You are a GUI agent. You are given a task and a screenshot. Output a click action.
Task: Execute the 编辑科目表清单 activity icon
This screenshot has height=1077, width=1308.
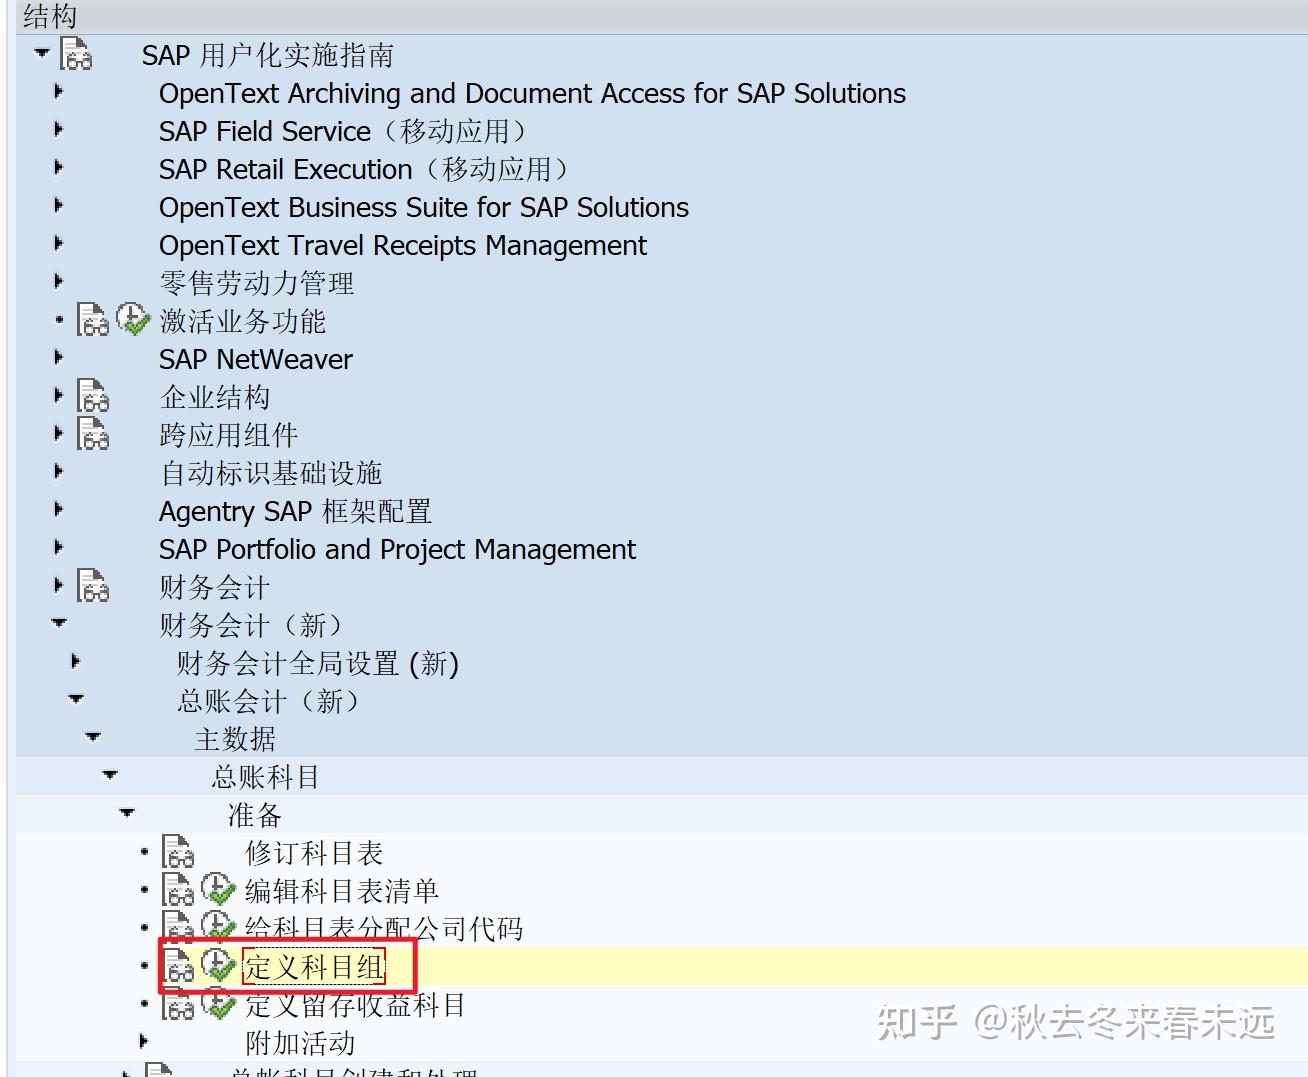point(219,890)
